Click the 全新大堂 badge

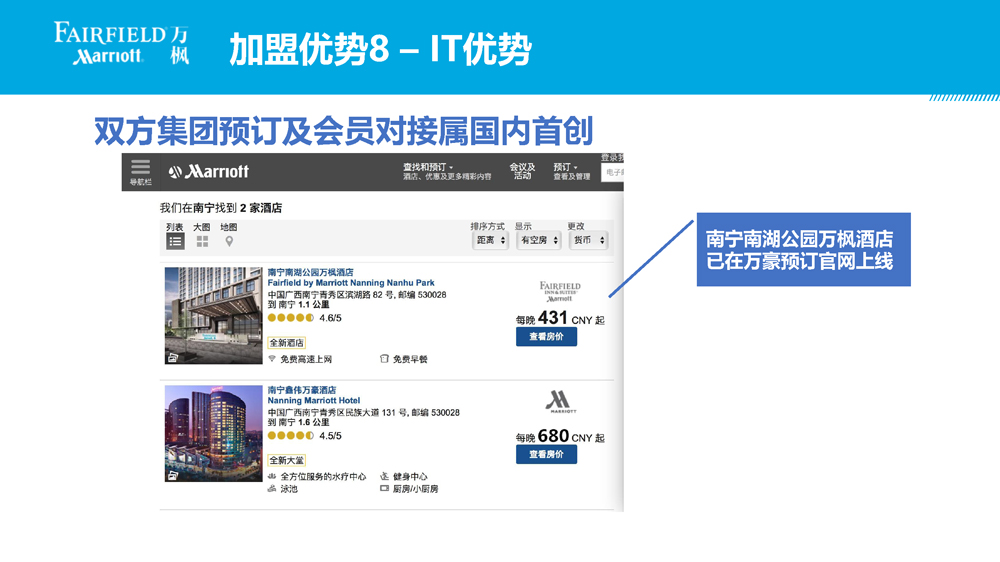[x=286, y=460]
